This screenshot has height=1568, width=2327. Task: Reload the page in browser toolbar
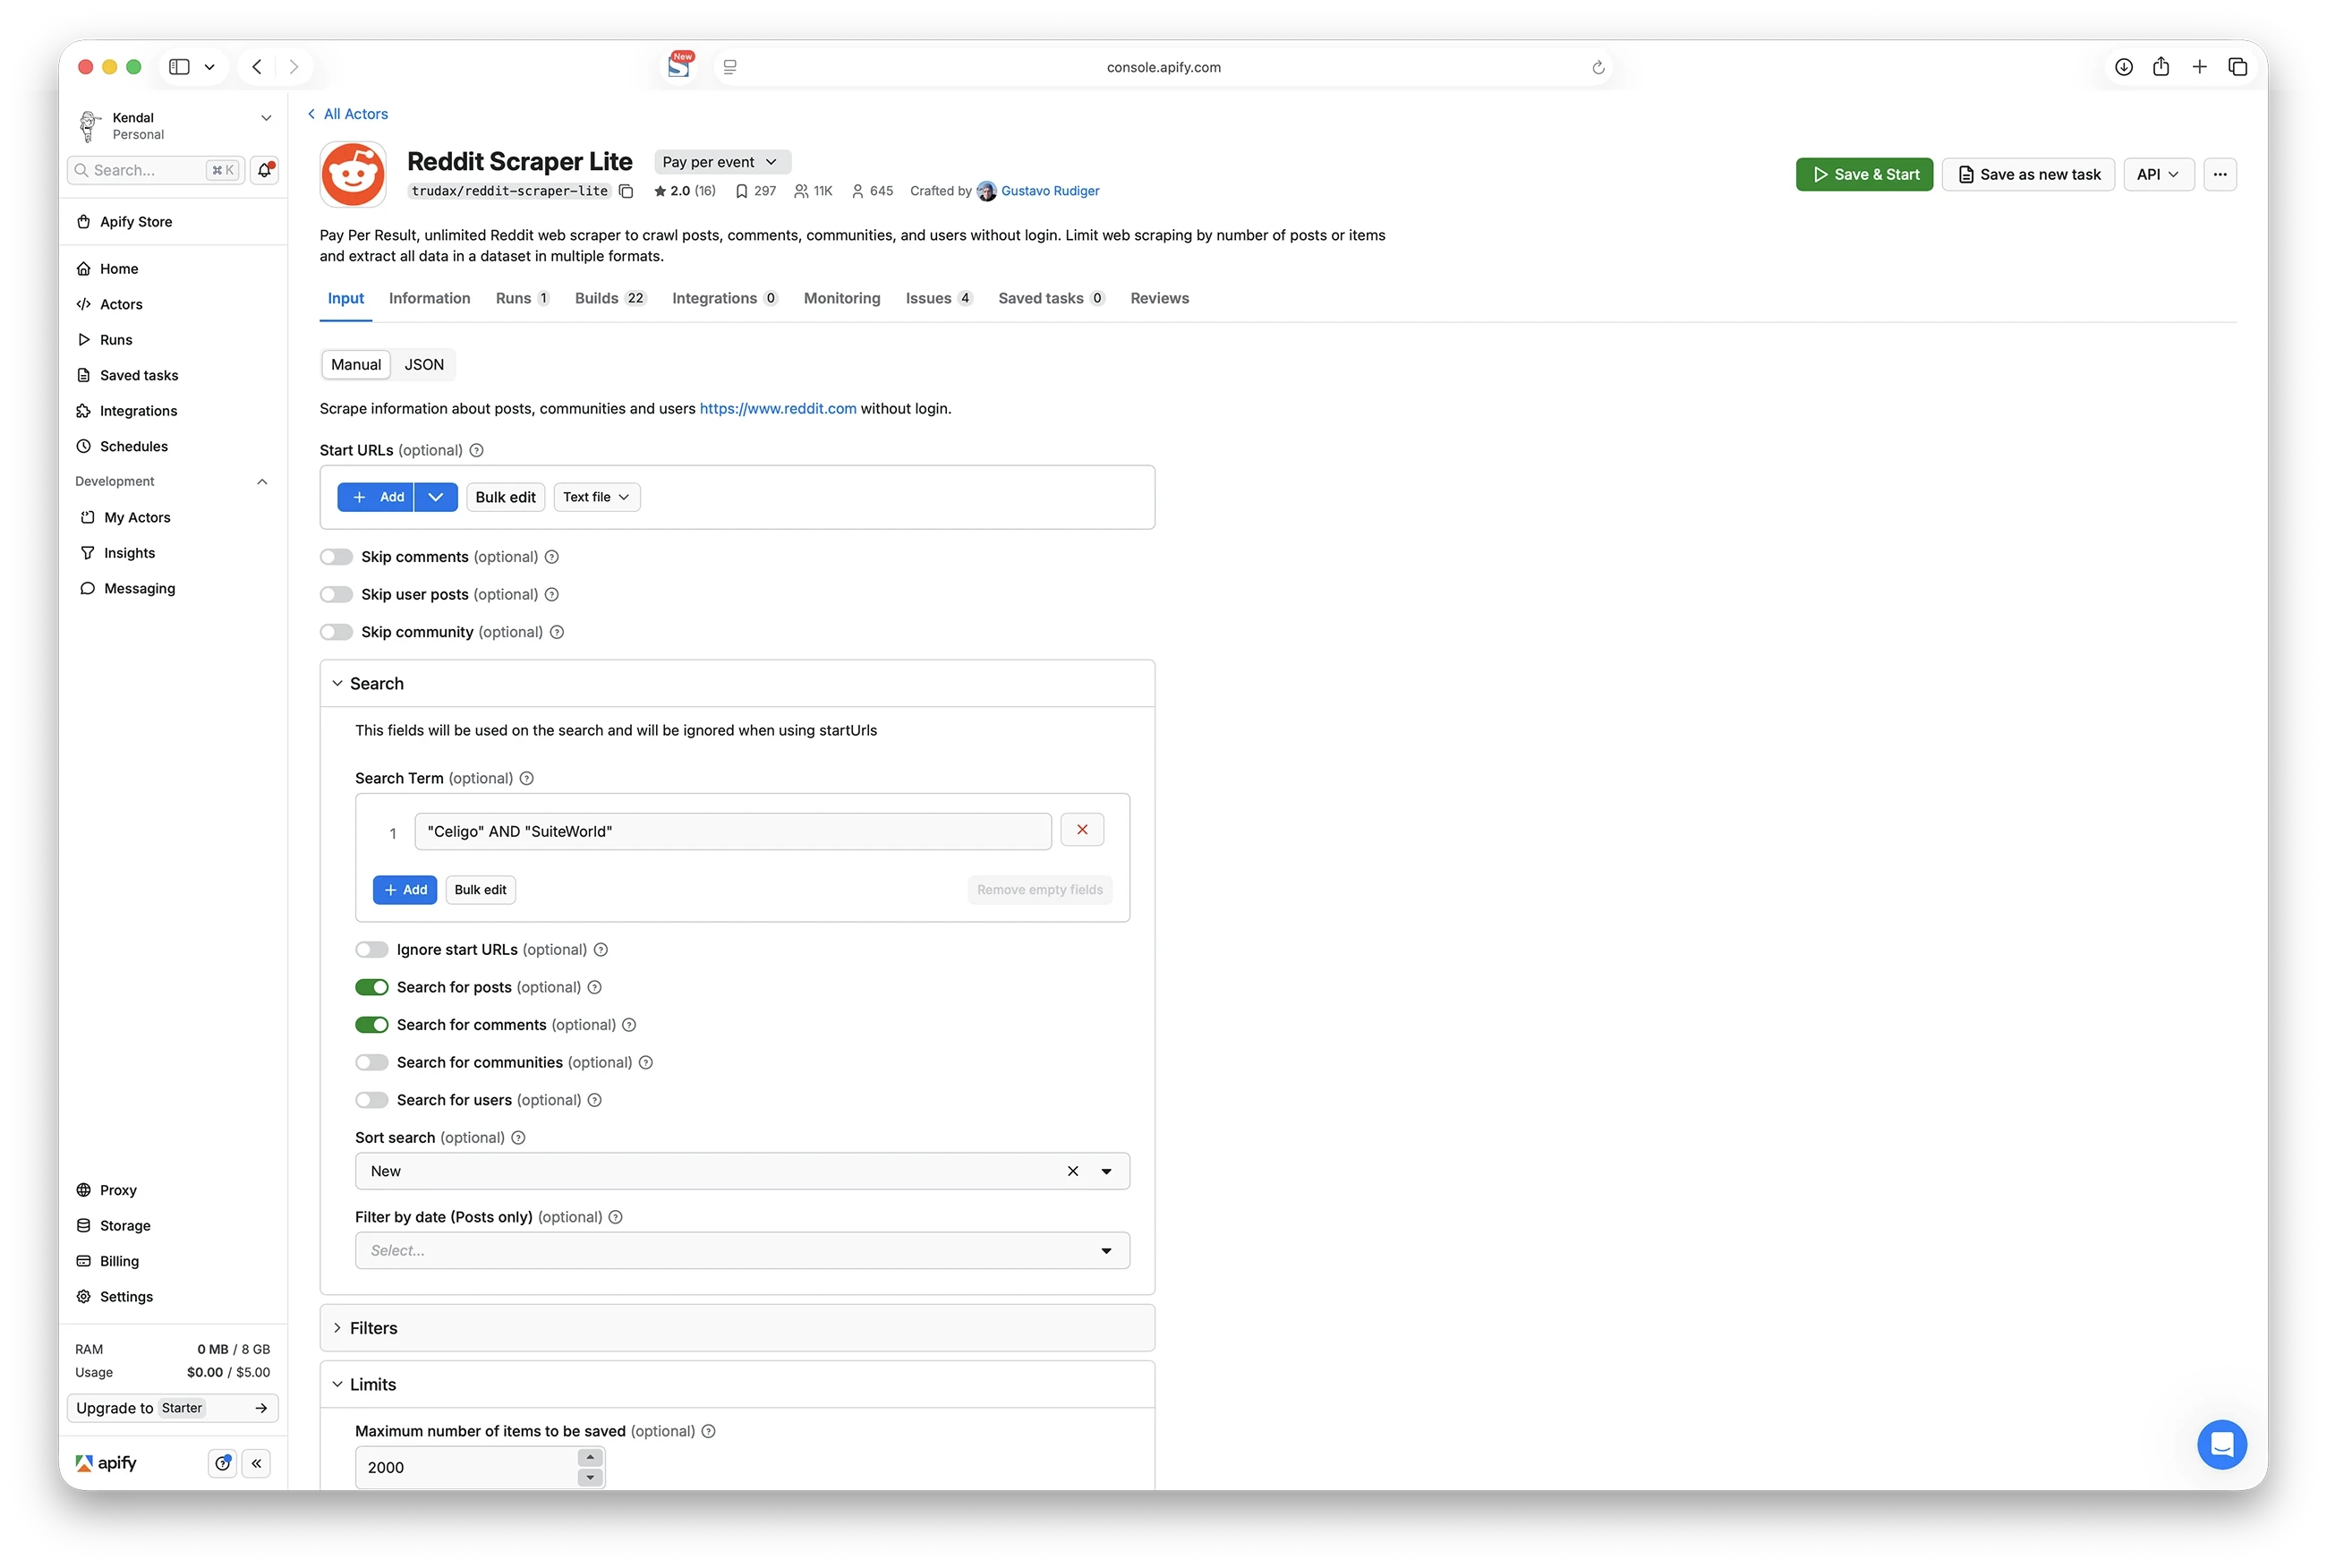click(x=1598, y=67)
